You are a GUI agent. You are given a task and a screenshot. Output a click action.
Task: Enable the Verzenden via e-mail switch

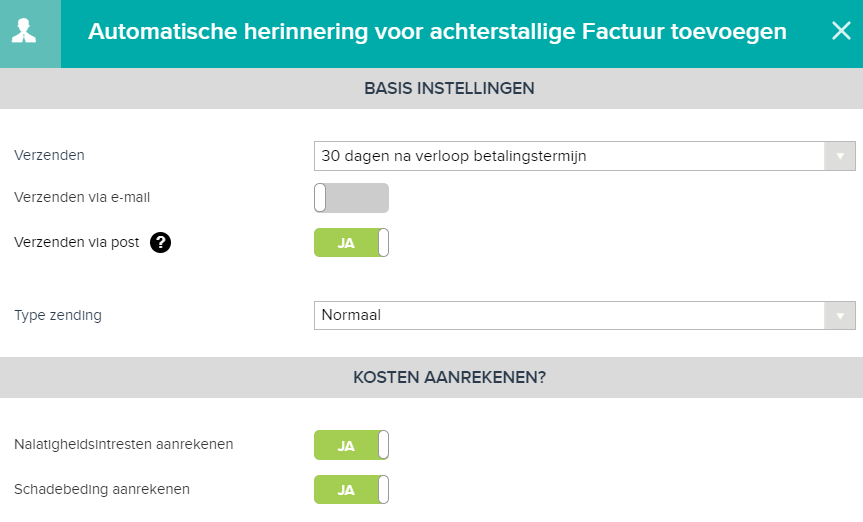pos(351,198)
